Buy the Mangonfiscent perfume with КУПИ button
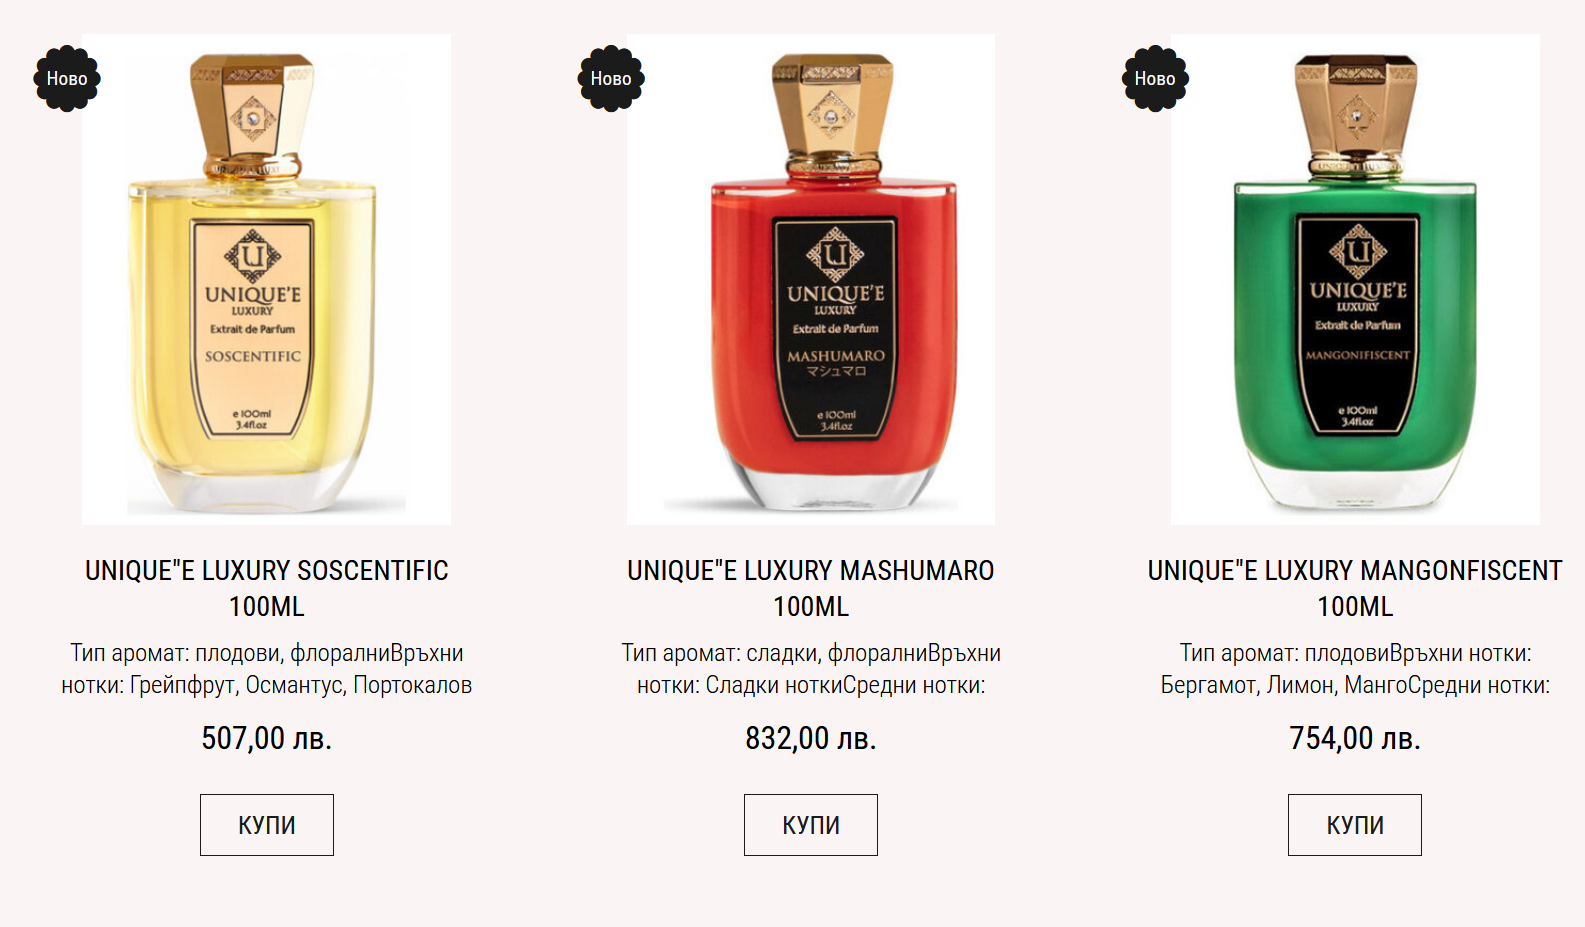The height and width of the screenshot is (927, 1585). point(1355,825)
